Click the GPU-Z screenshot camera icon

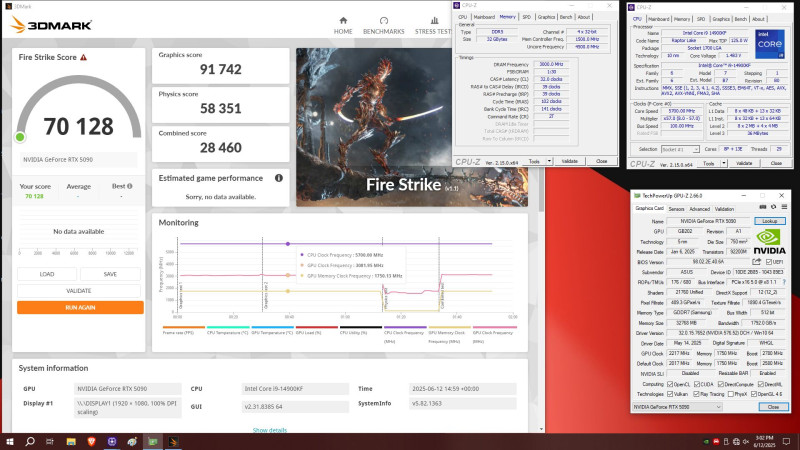(x=762, y=207)
